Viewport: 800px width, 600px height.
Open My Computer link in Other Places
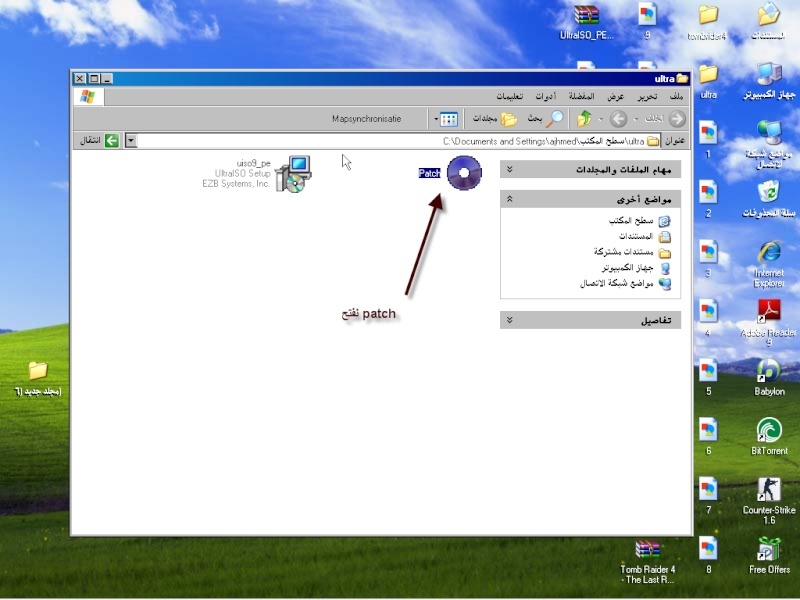(636, 268)
